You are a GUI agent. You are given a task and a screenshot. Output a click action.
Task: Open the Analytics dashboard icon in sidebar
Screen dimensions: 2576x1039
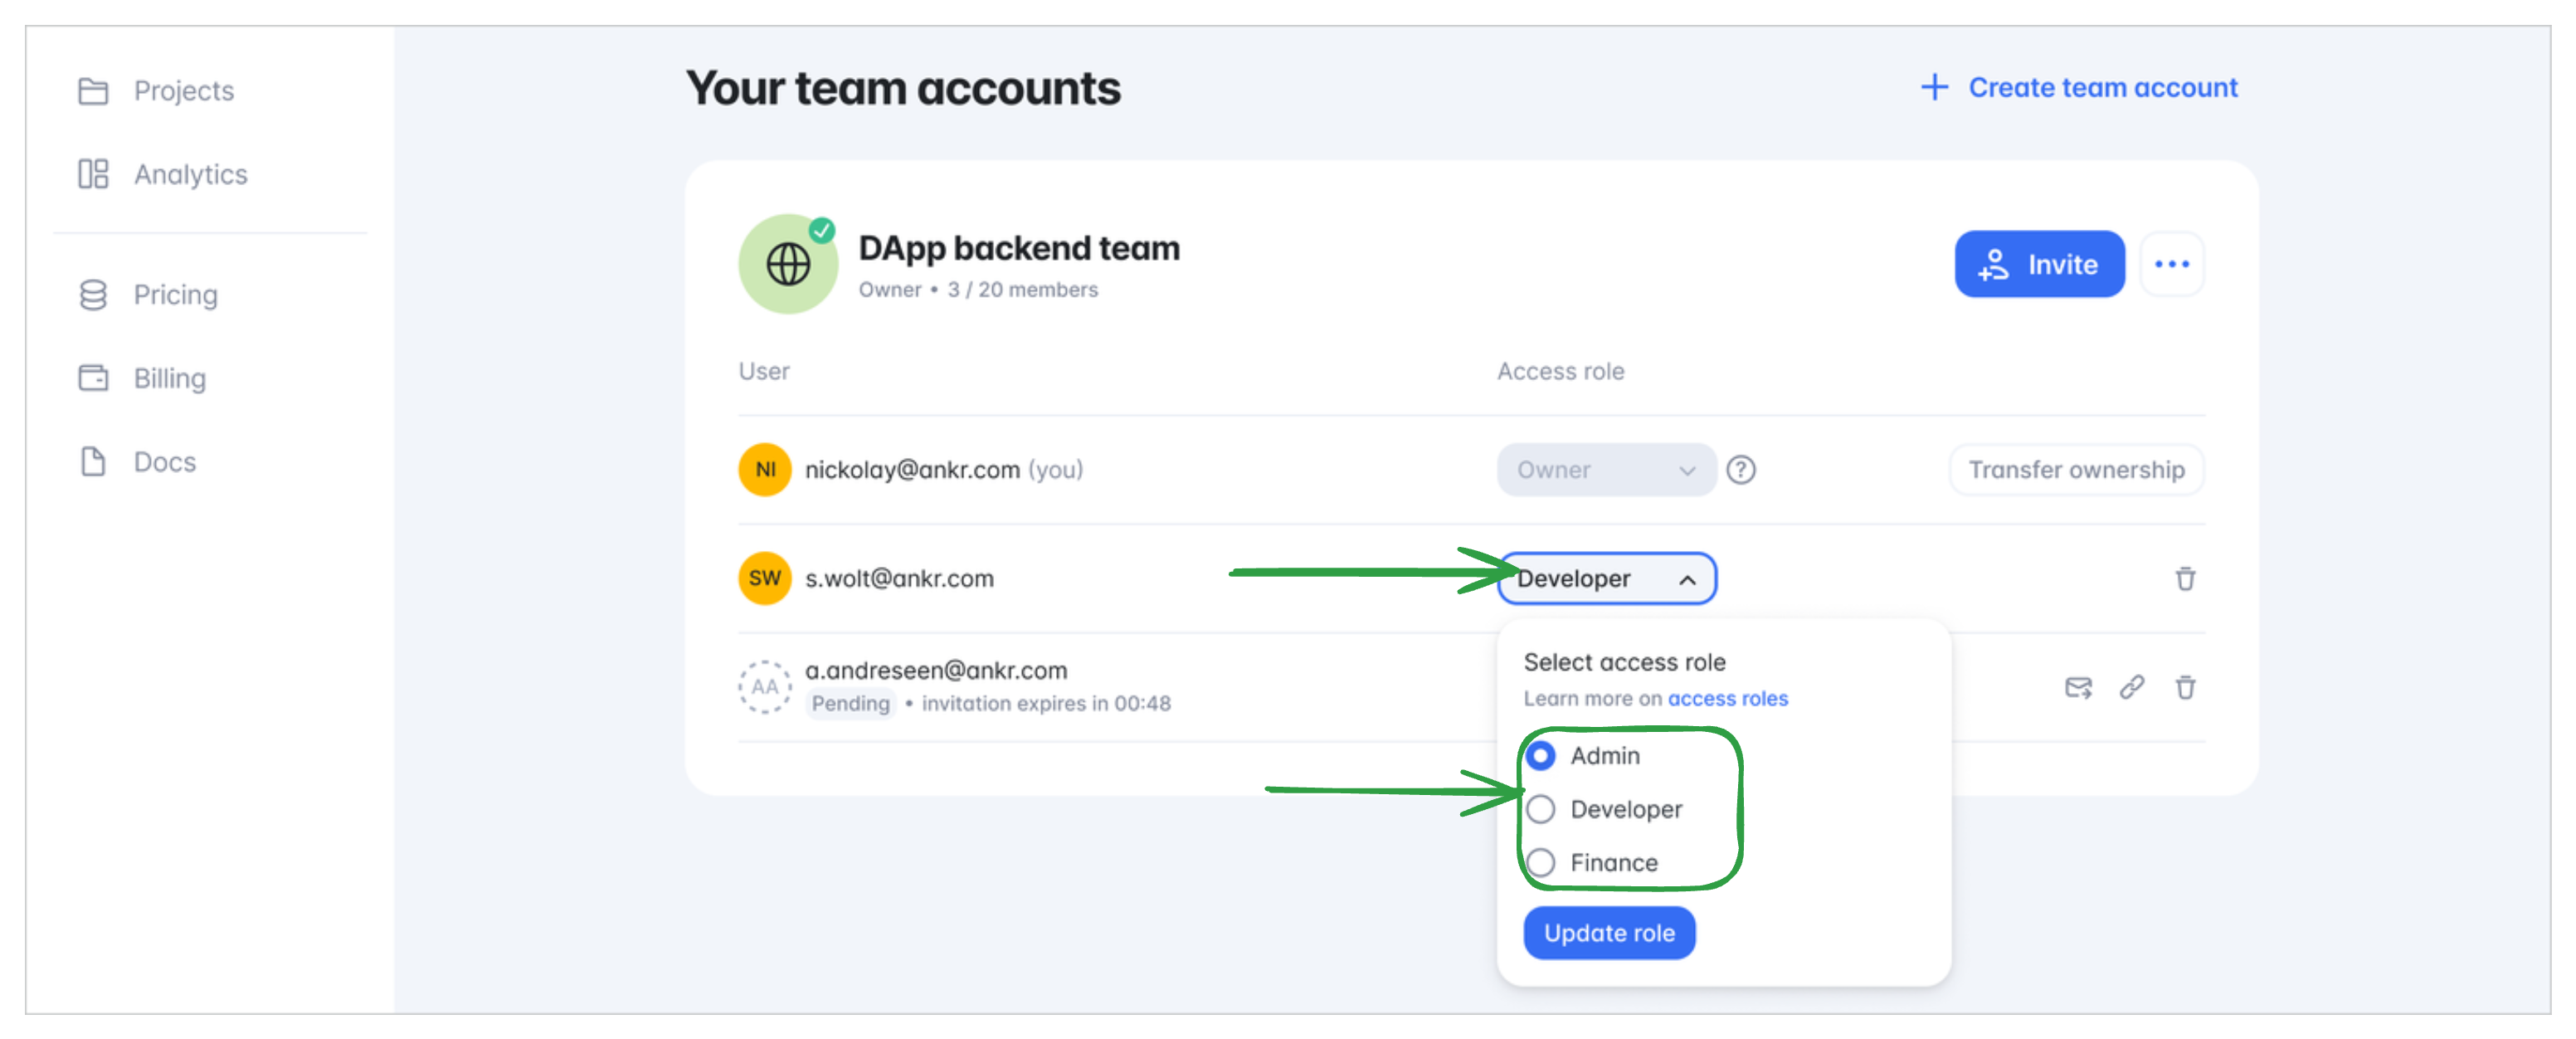93,174
